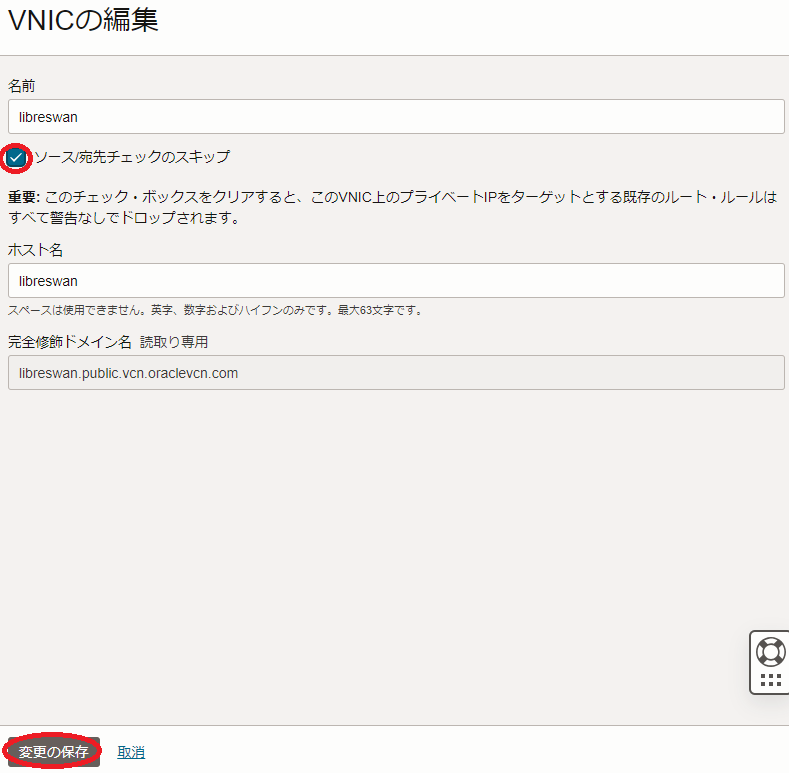789x773 pixels.
Task: Click the white checkmark inside the checkbox
Action: pyautogui.click(x=16, y=158)
